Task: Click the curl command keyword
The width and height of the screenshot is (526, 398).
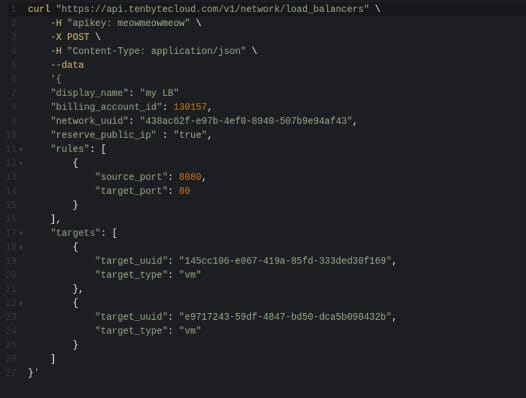Action: point(39,9)
